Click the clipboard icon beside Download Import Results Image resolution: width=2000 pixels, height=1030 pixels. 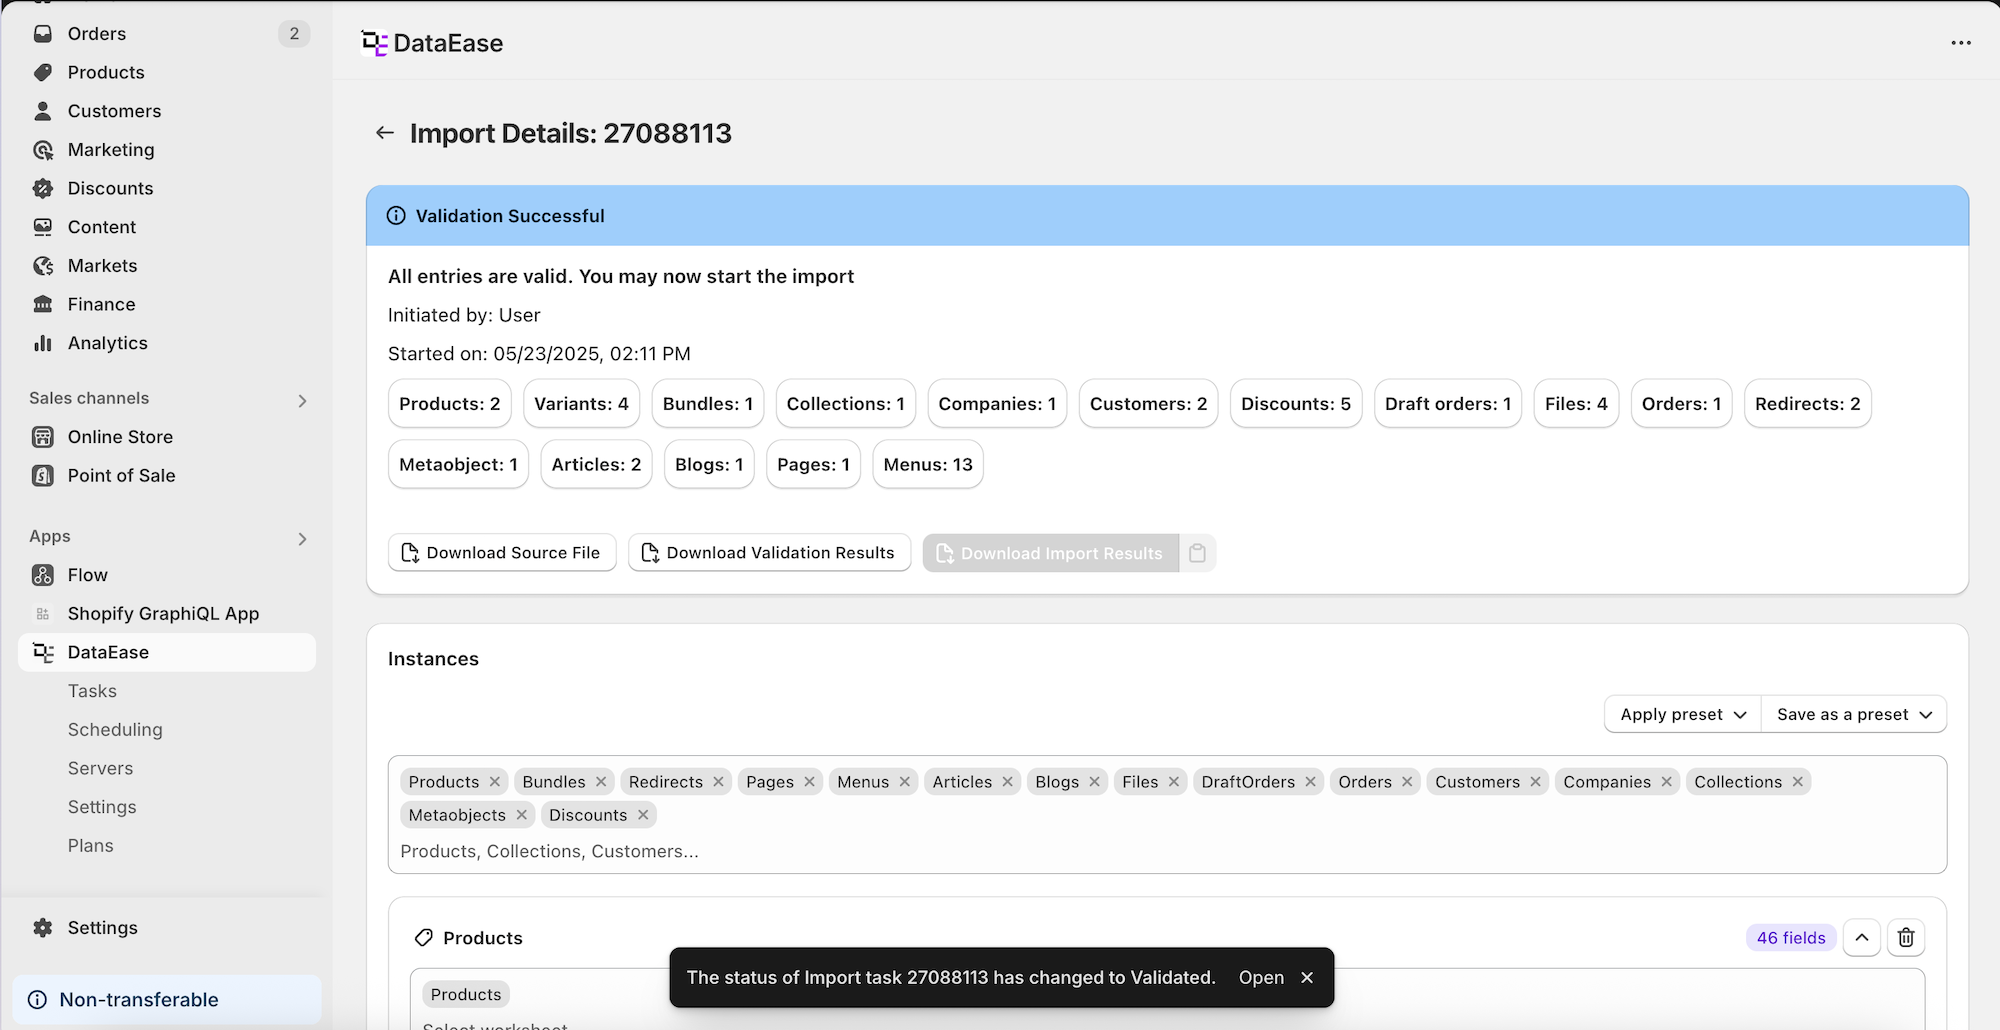pyautogui.click(x=1197, y=553)
